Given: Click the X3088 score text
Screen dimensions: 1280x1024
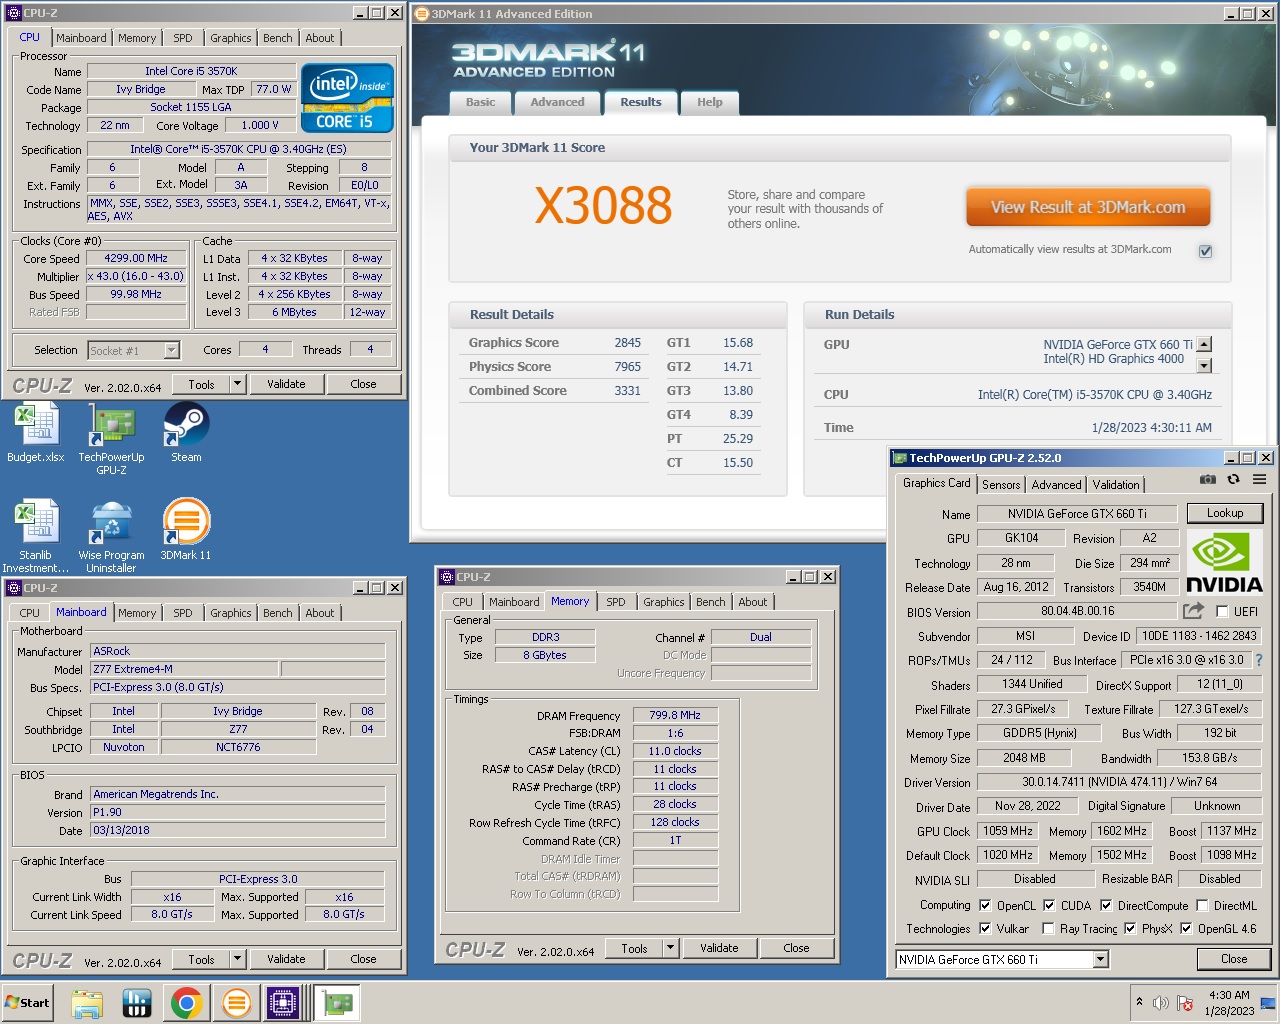Looking at the screenshot, I should (603, 206).
